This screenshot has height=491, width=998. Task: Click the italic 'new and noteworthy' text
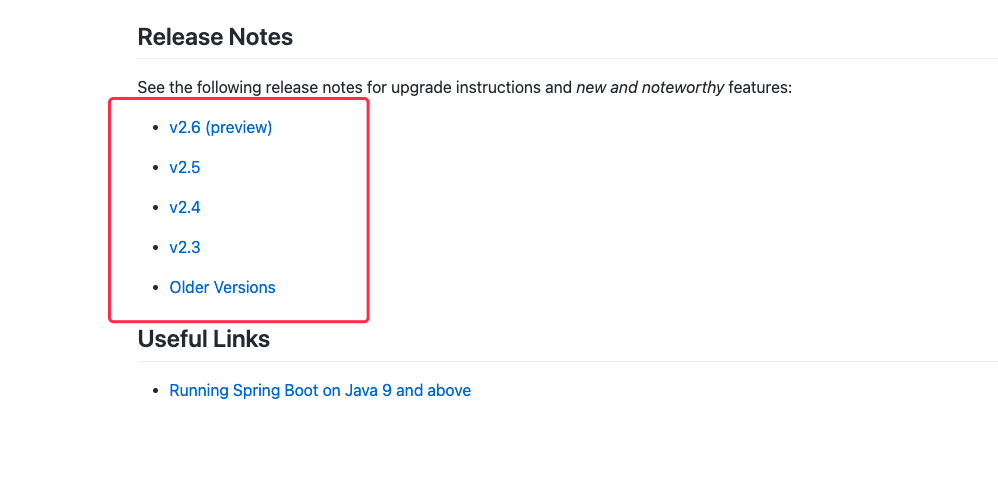650,87
